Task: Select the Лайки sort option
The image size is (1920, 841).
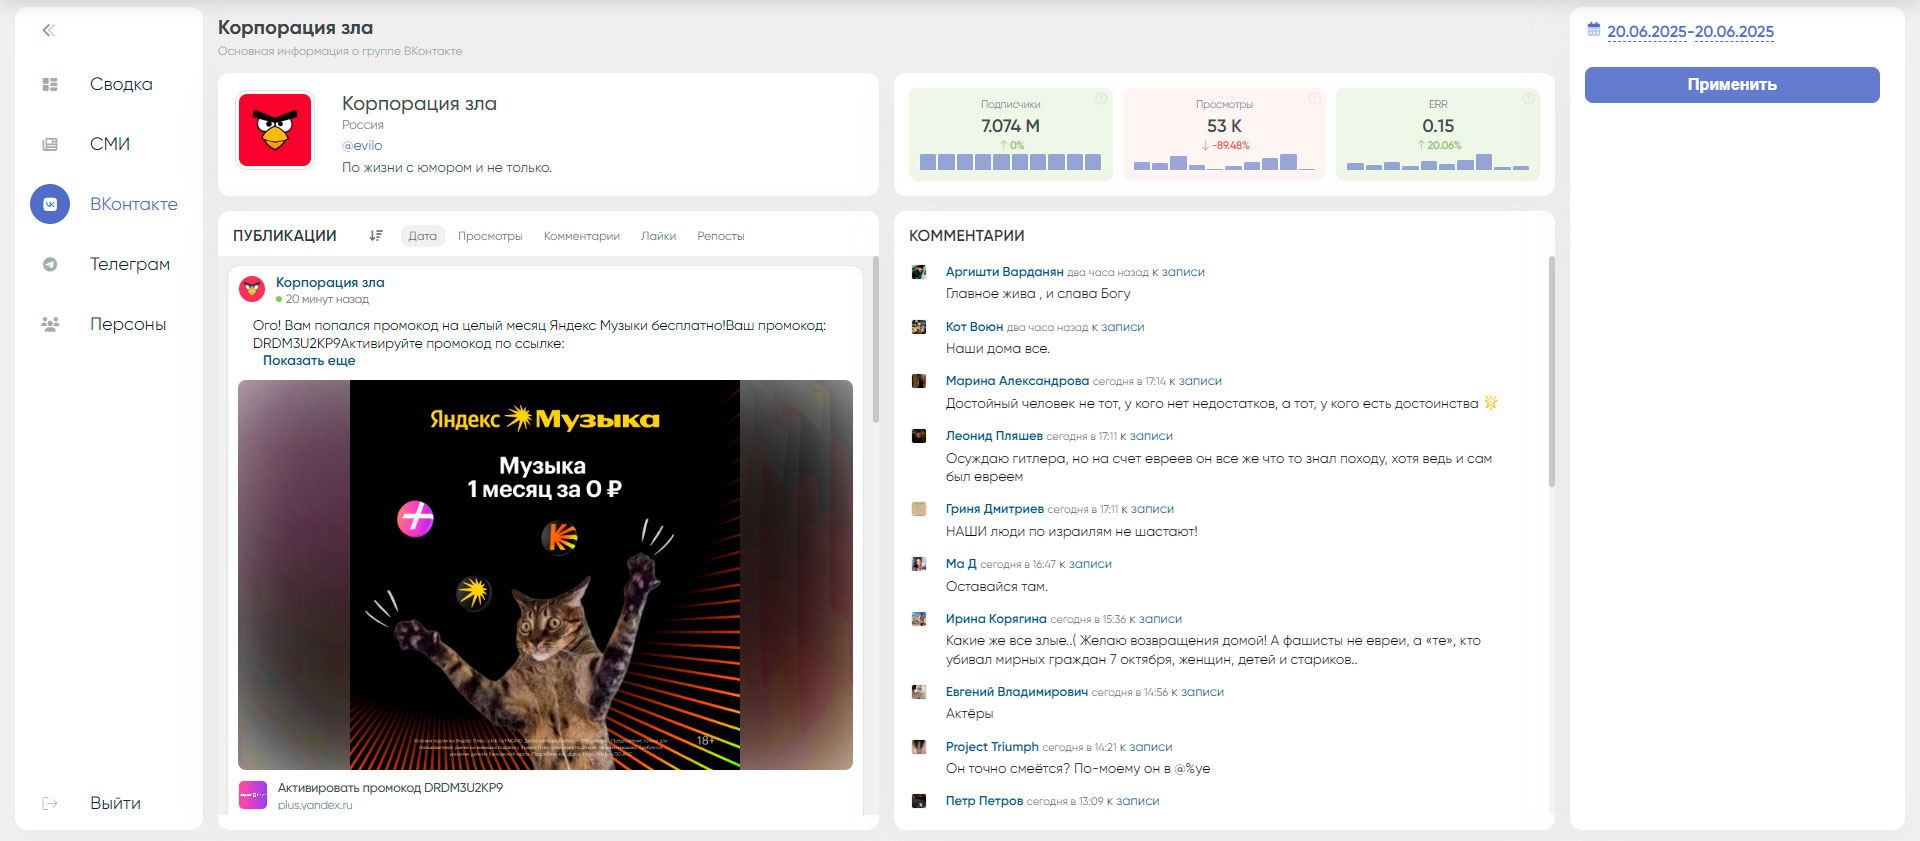Action: coord(658,236)
